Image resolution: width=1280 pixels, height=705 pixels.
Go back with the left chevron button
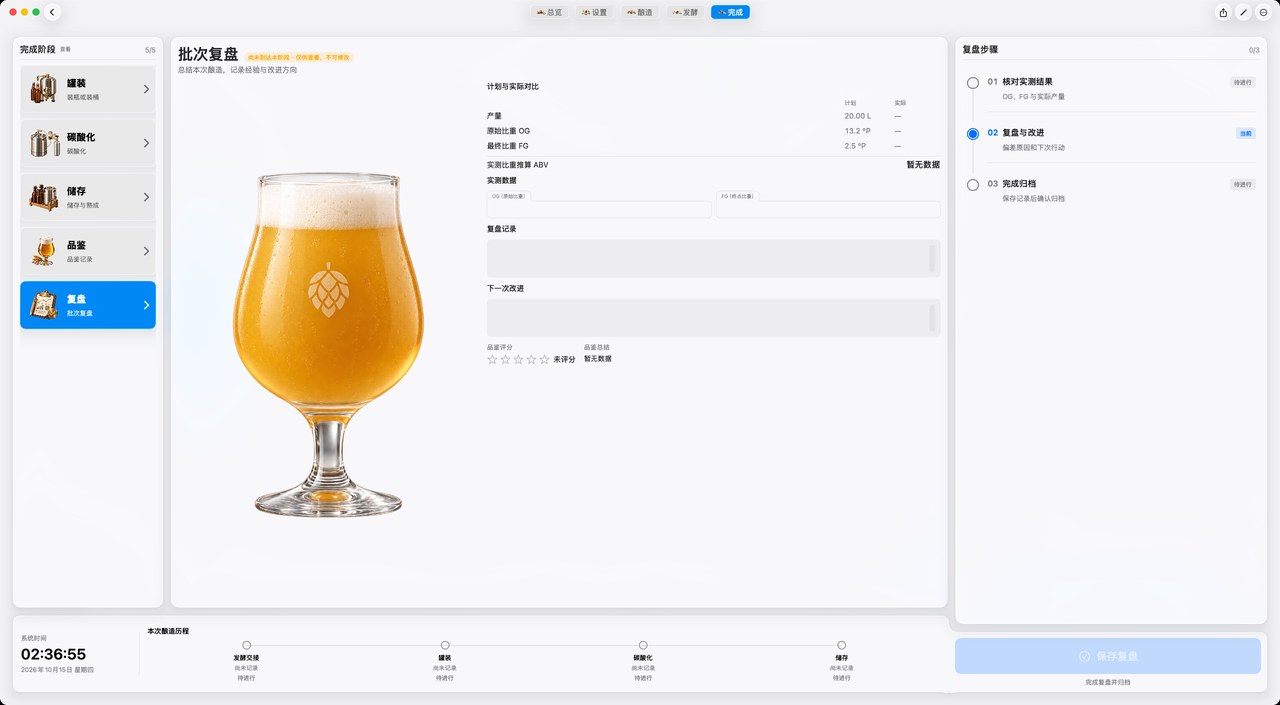53,12
